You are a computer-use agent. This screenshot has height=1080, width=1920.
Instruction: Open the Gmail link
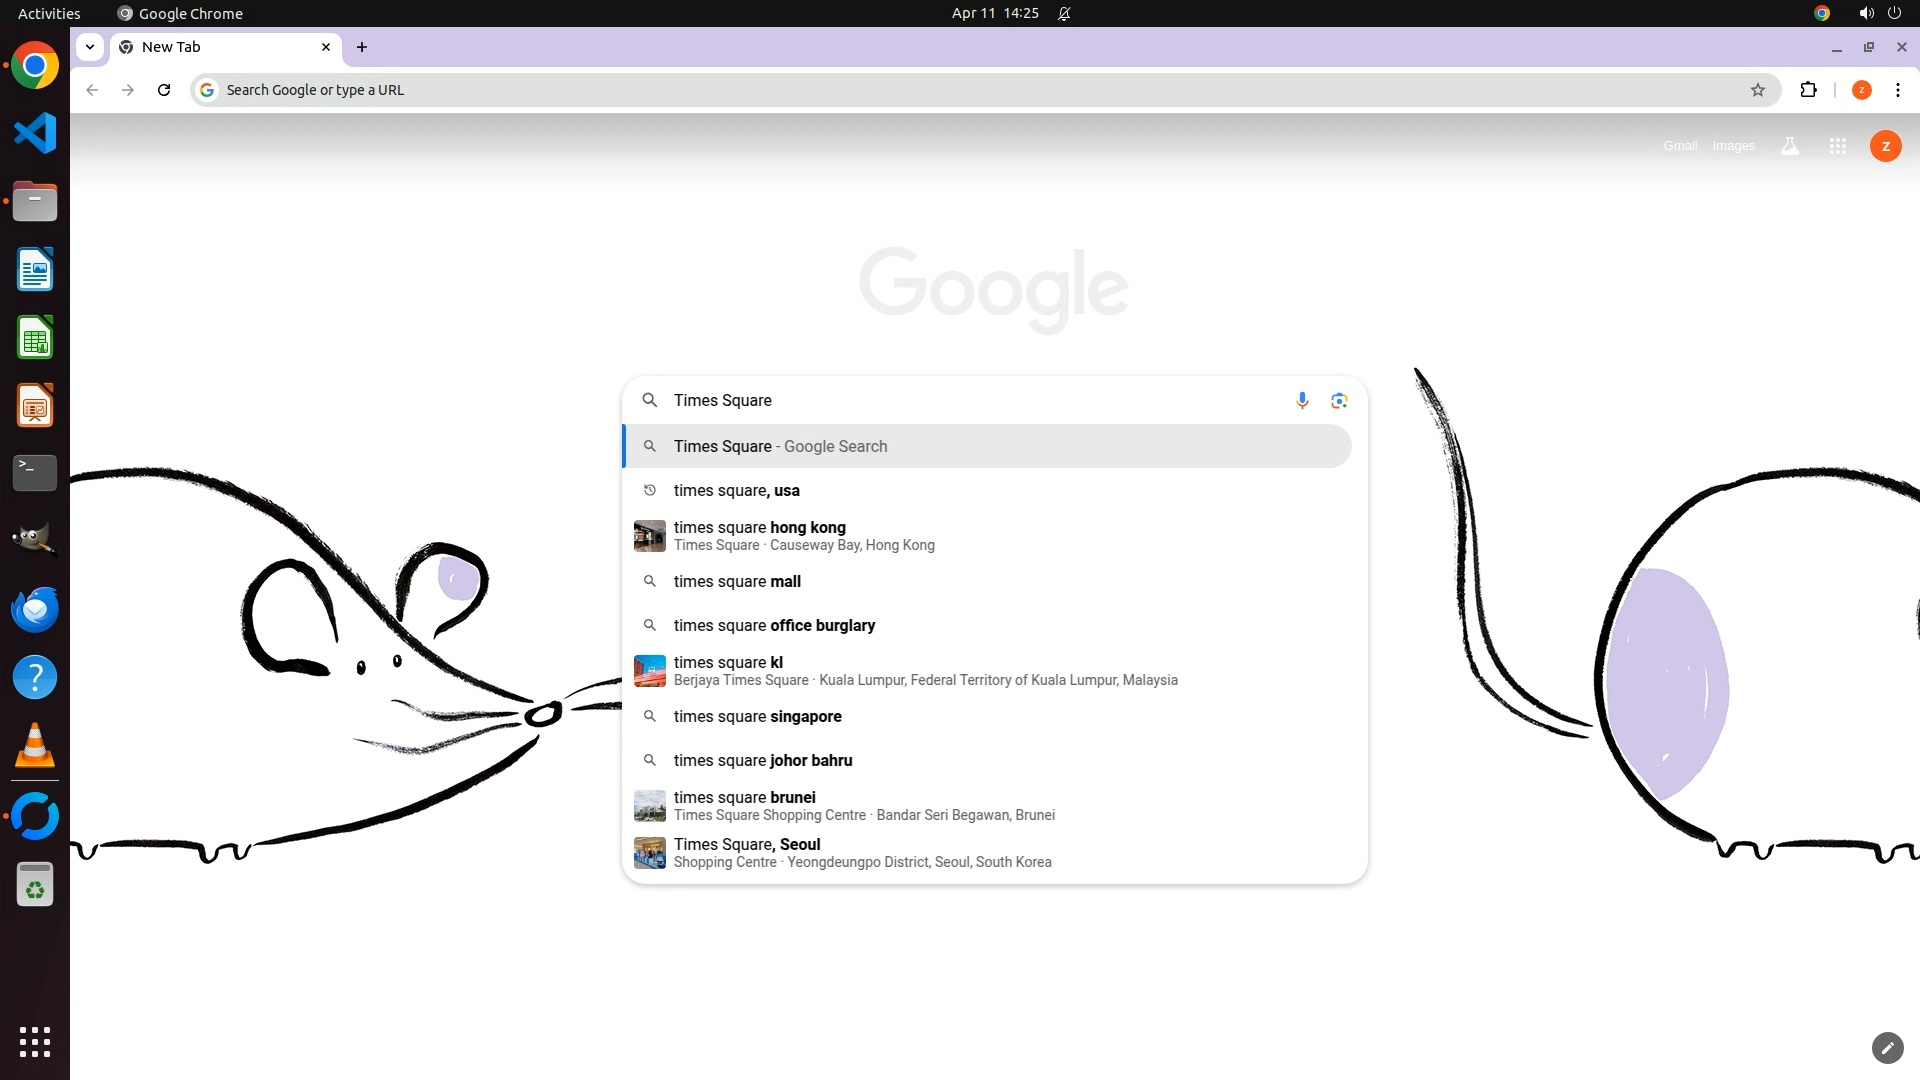(x=1680, y=146)
